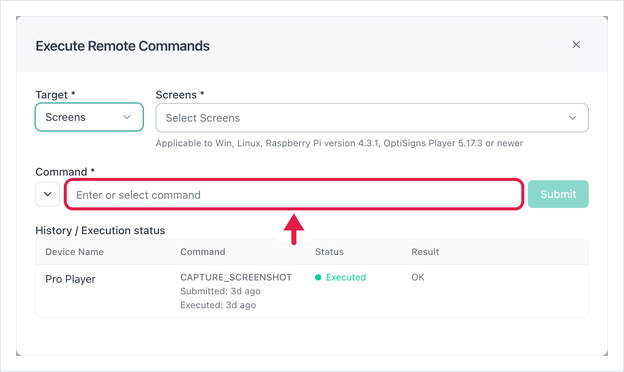Open the Select Screens dropdown
Screen dimensions: 624x372
[372, 118]
